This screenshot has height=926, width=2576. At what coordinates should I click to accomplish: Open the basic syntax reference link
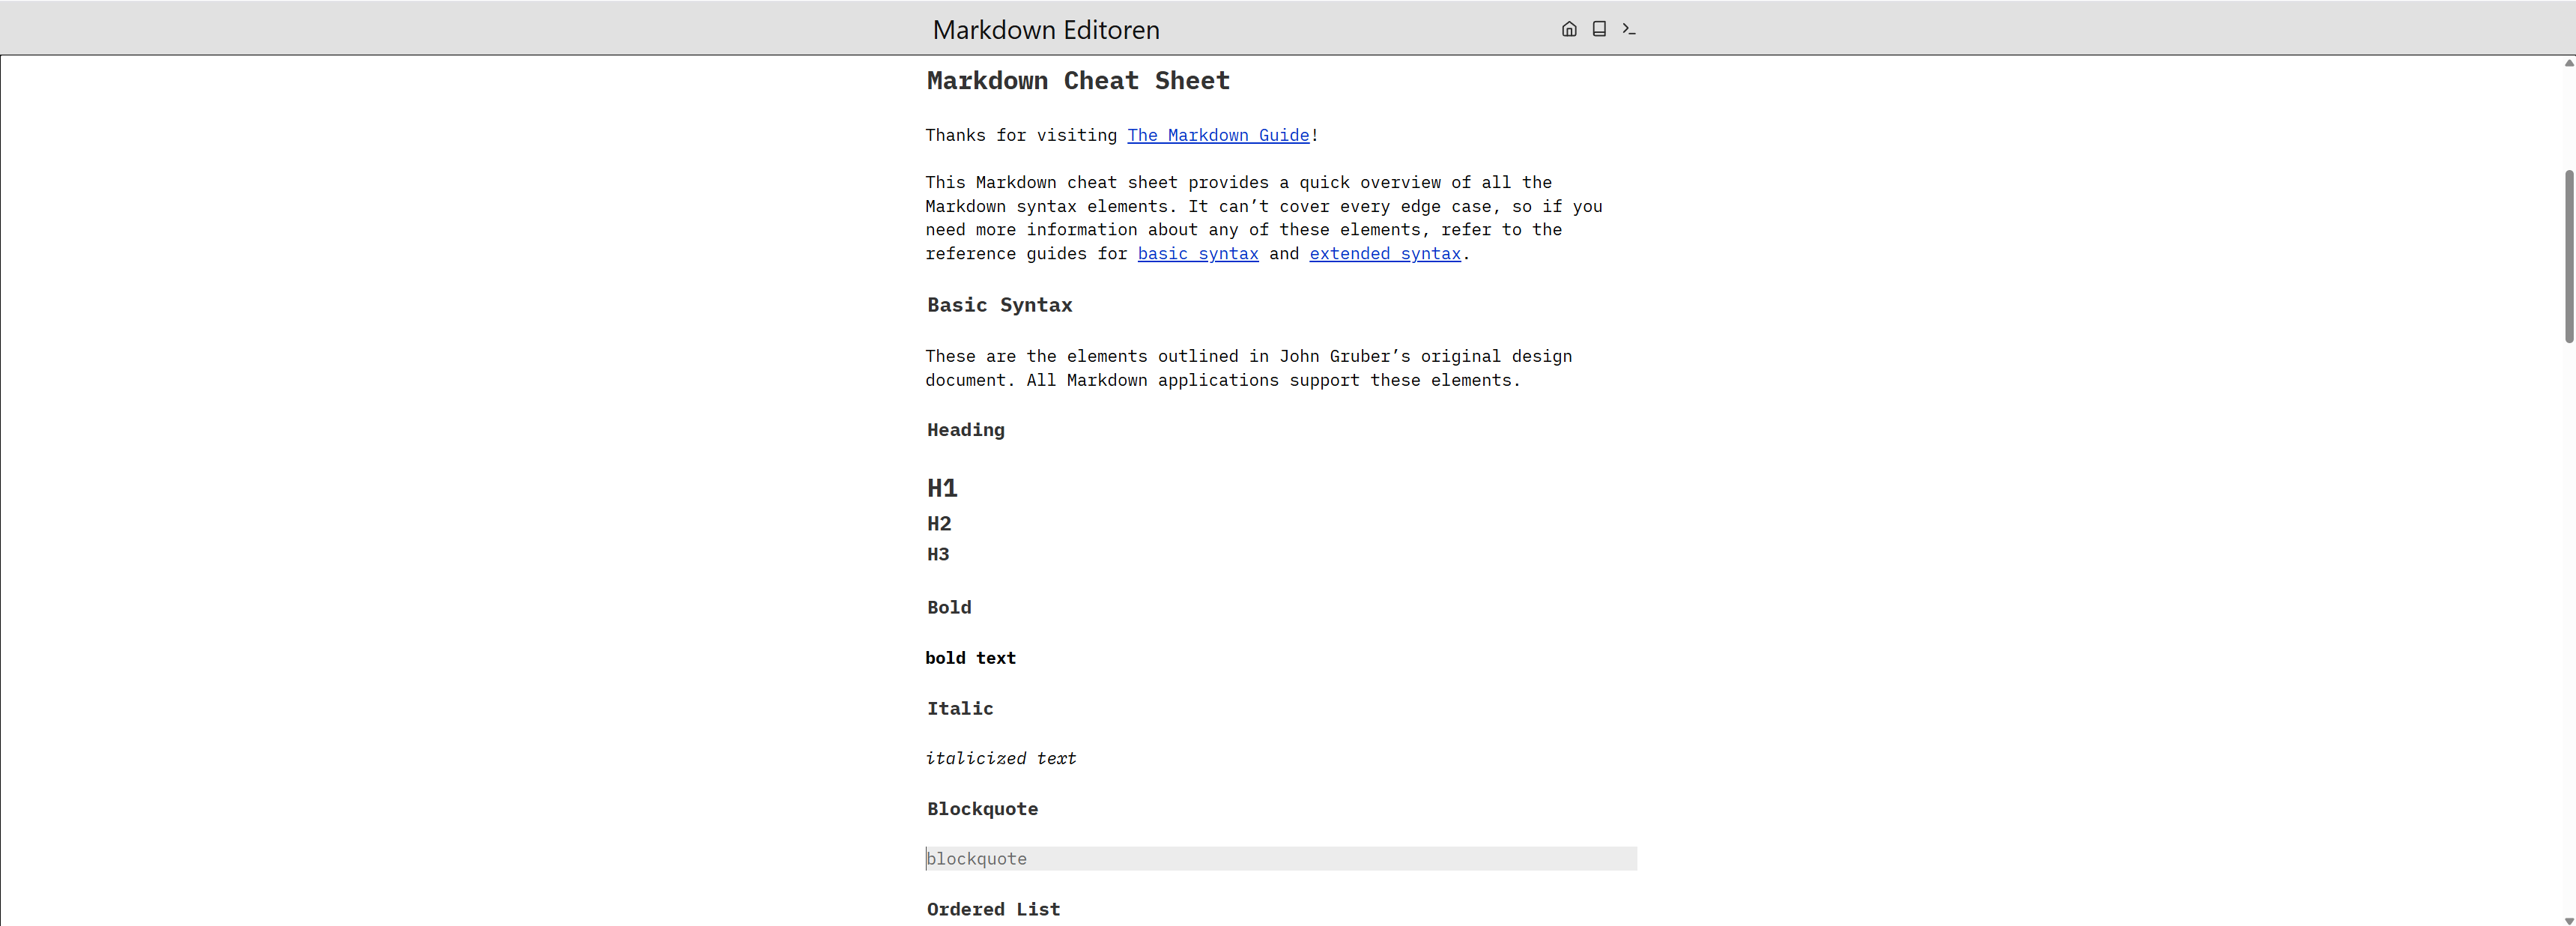[x=1197, y=254]
